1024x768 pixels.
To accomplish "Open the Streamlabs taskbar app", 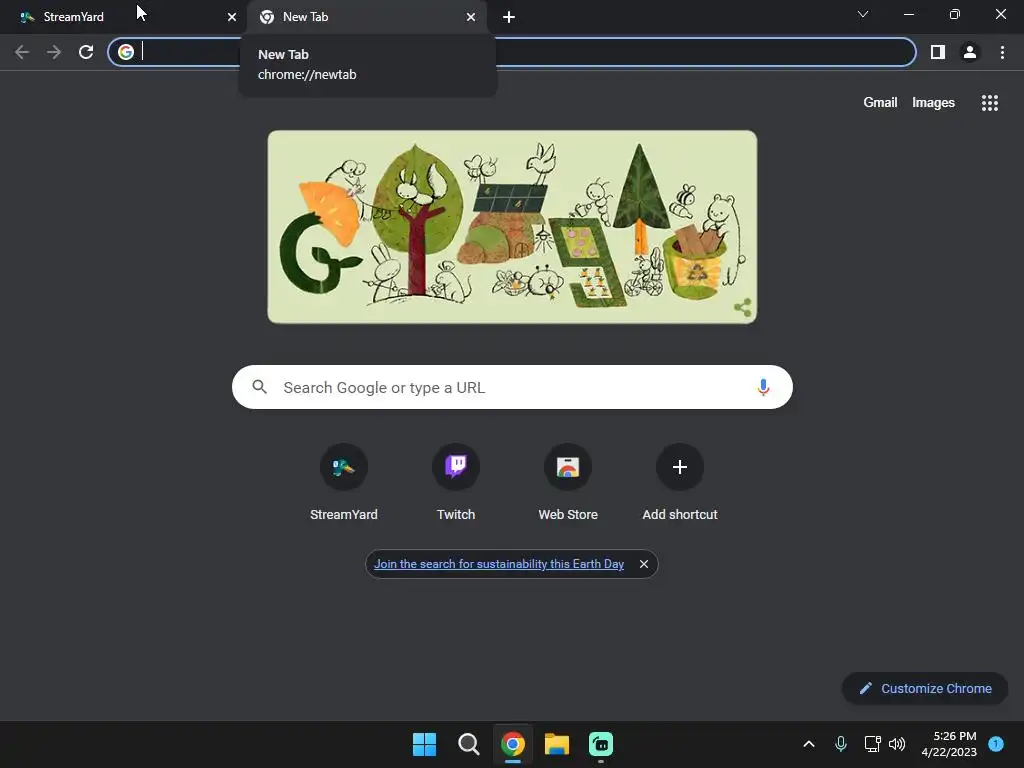I will (601, 744).
